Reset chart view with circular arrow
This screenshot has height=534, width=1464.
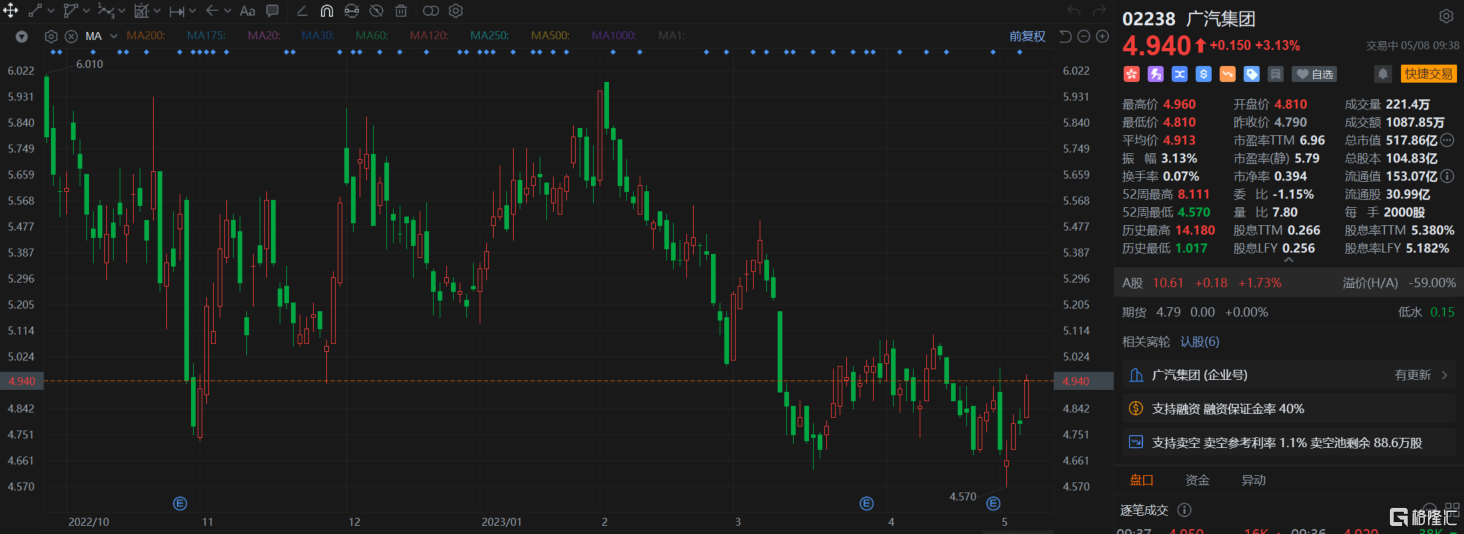1066,36
